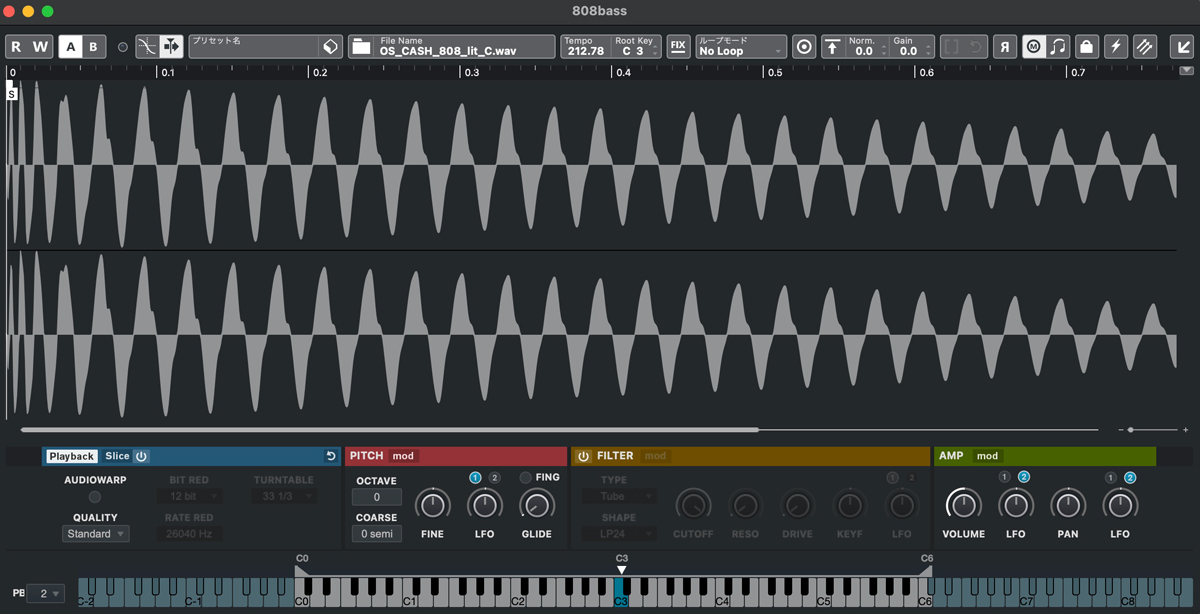
Task: Click the diagonal stripes icon
Action: click(x=1145, y=47)
